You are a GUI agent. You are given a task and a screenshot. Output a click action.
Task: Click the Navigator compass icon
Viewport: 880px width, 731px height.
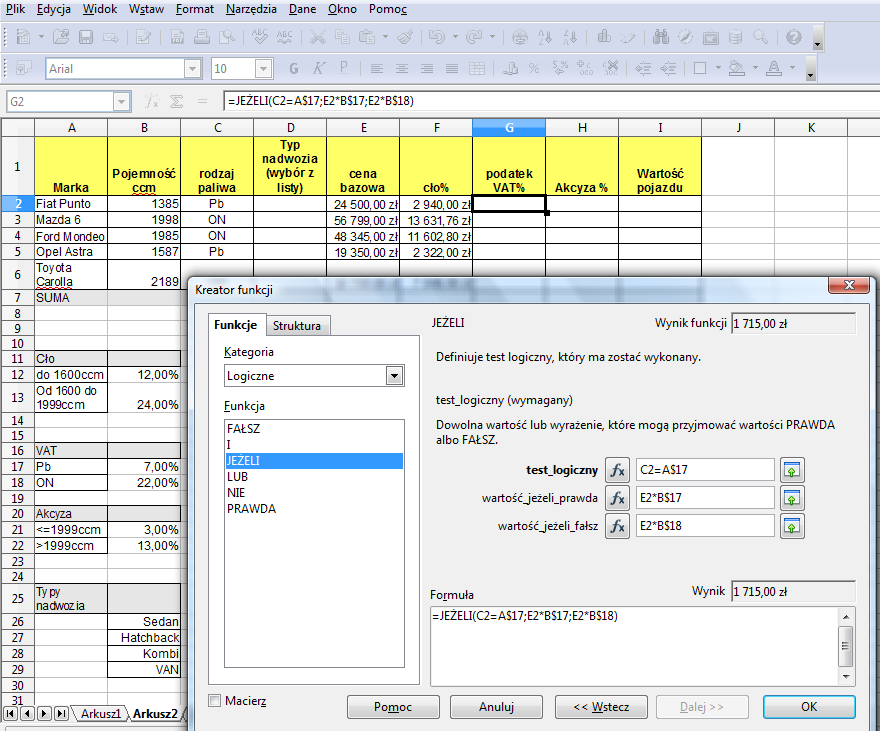(x=685, y=37)
